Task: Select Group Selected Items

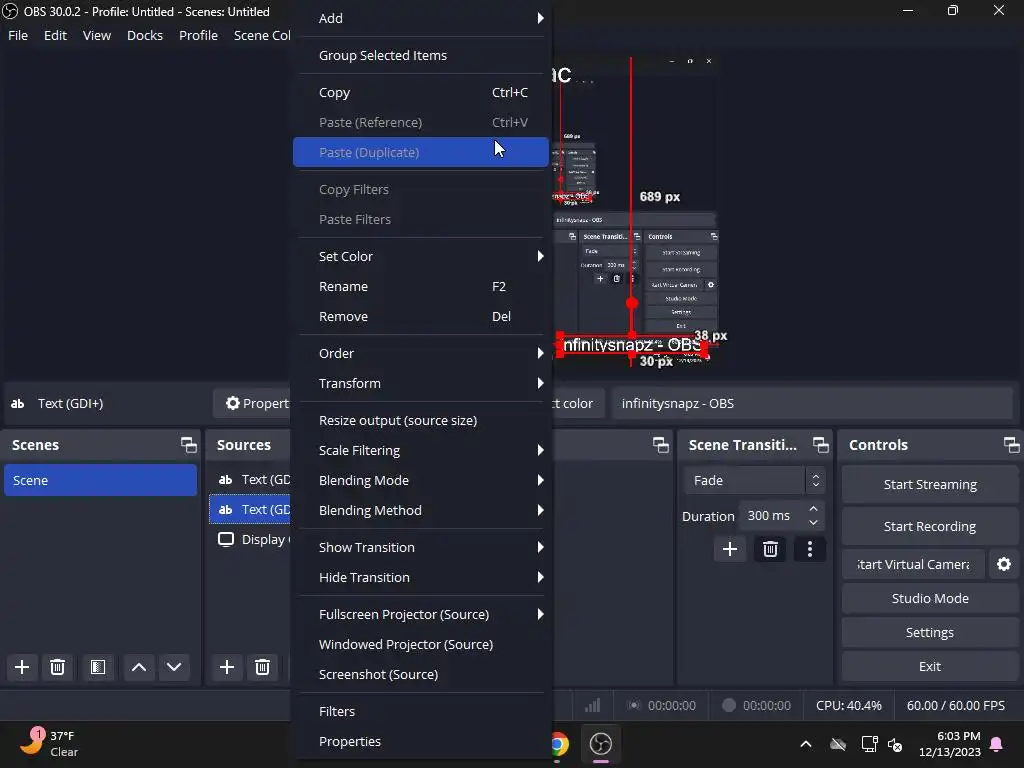Action: tap(421, 56)
